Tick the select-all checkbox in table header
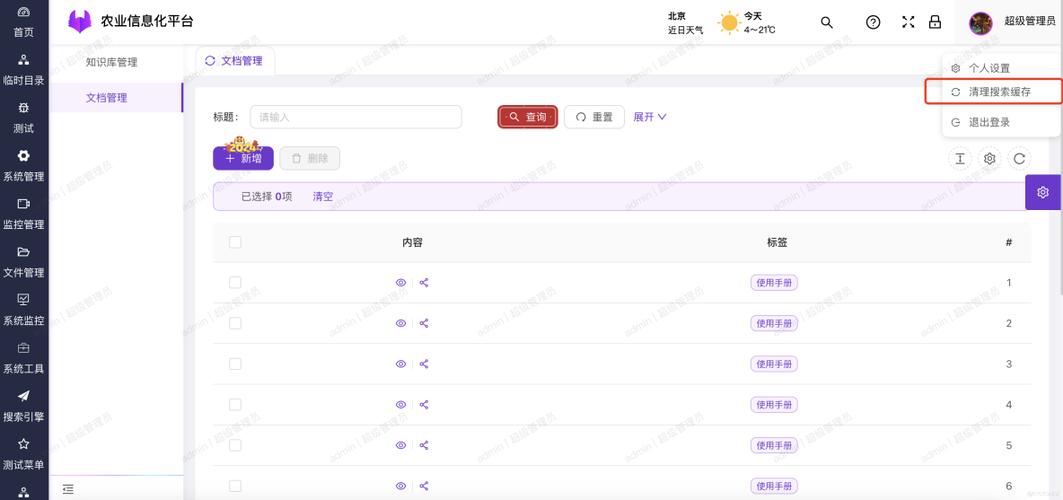 (235, 242)
